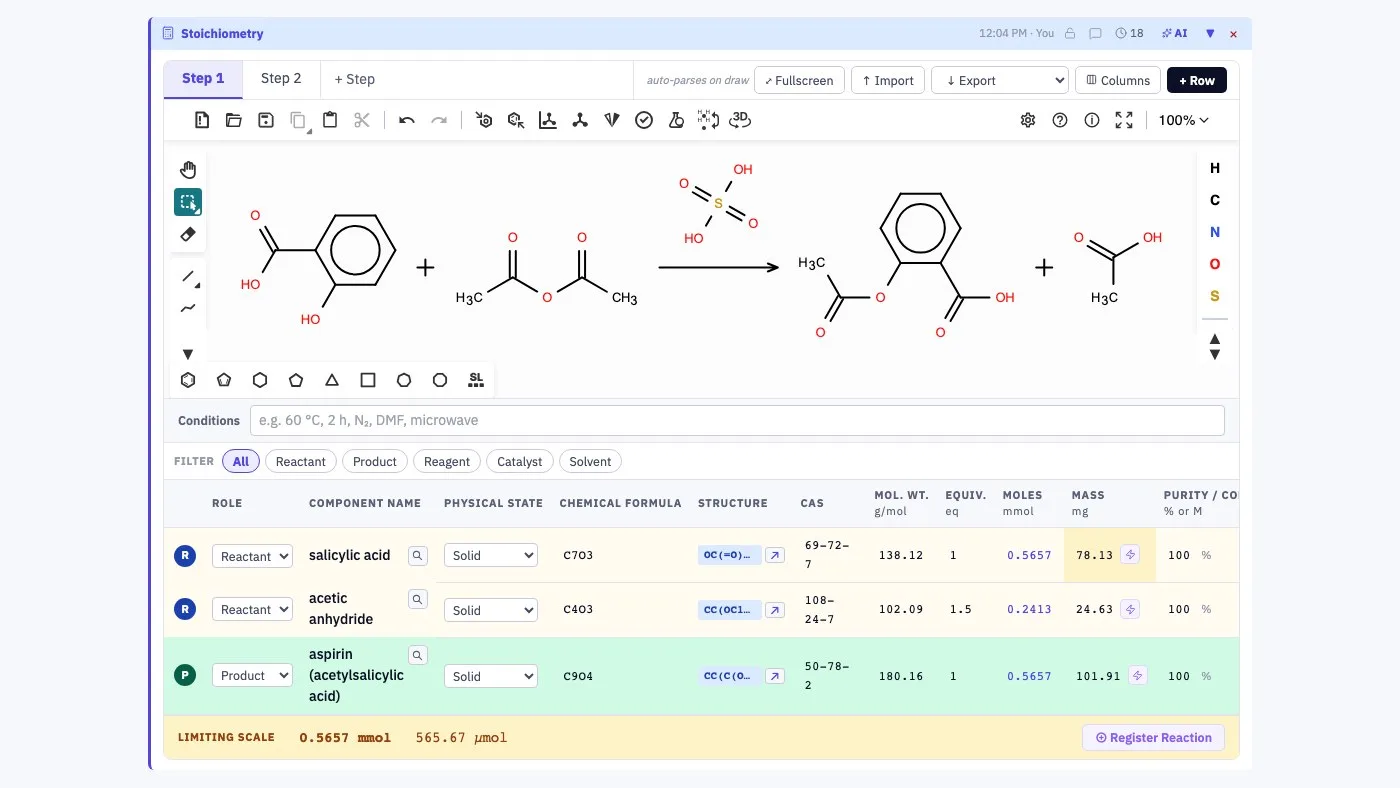This screenshot has width=1400, height=788.
Task: Add a row with + Row
Action: [x=1197, y=80]
